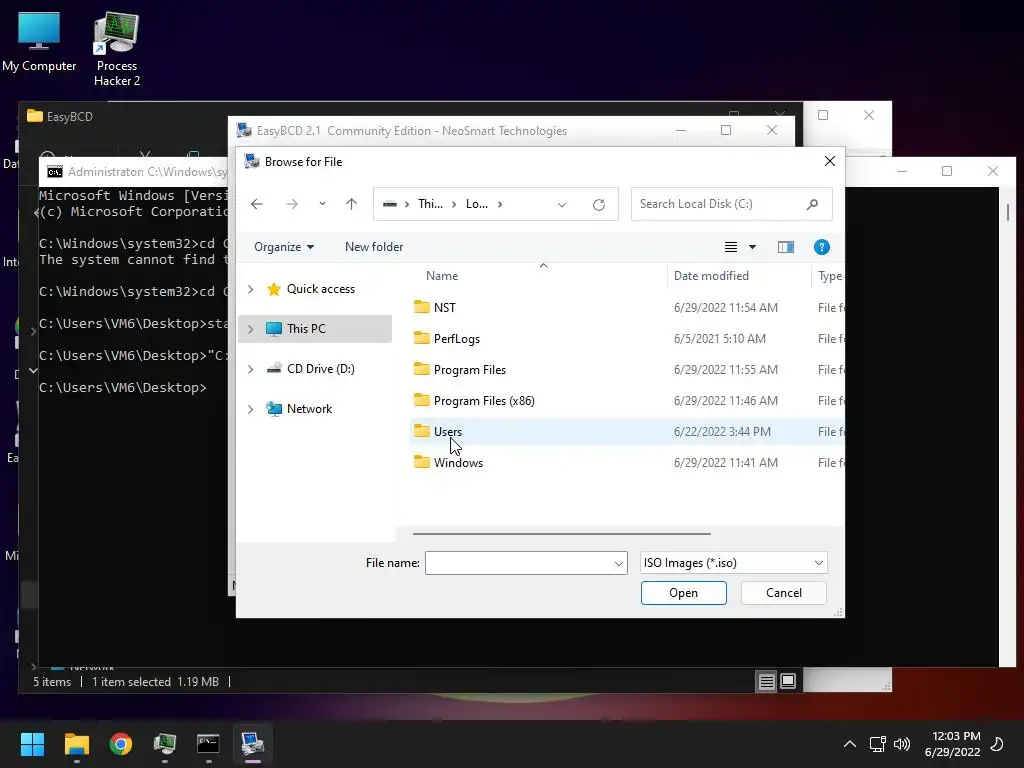Expand Network tree node
1024x768 pixels.
(250, 409)
